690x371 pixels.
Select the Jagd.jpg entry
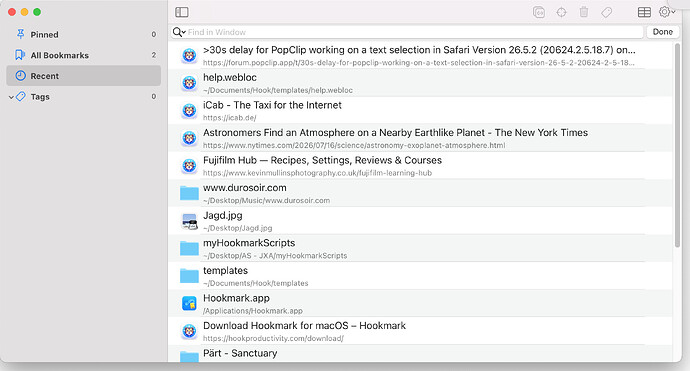tap(420, 221)
